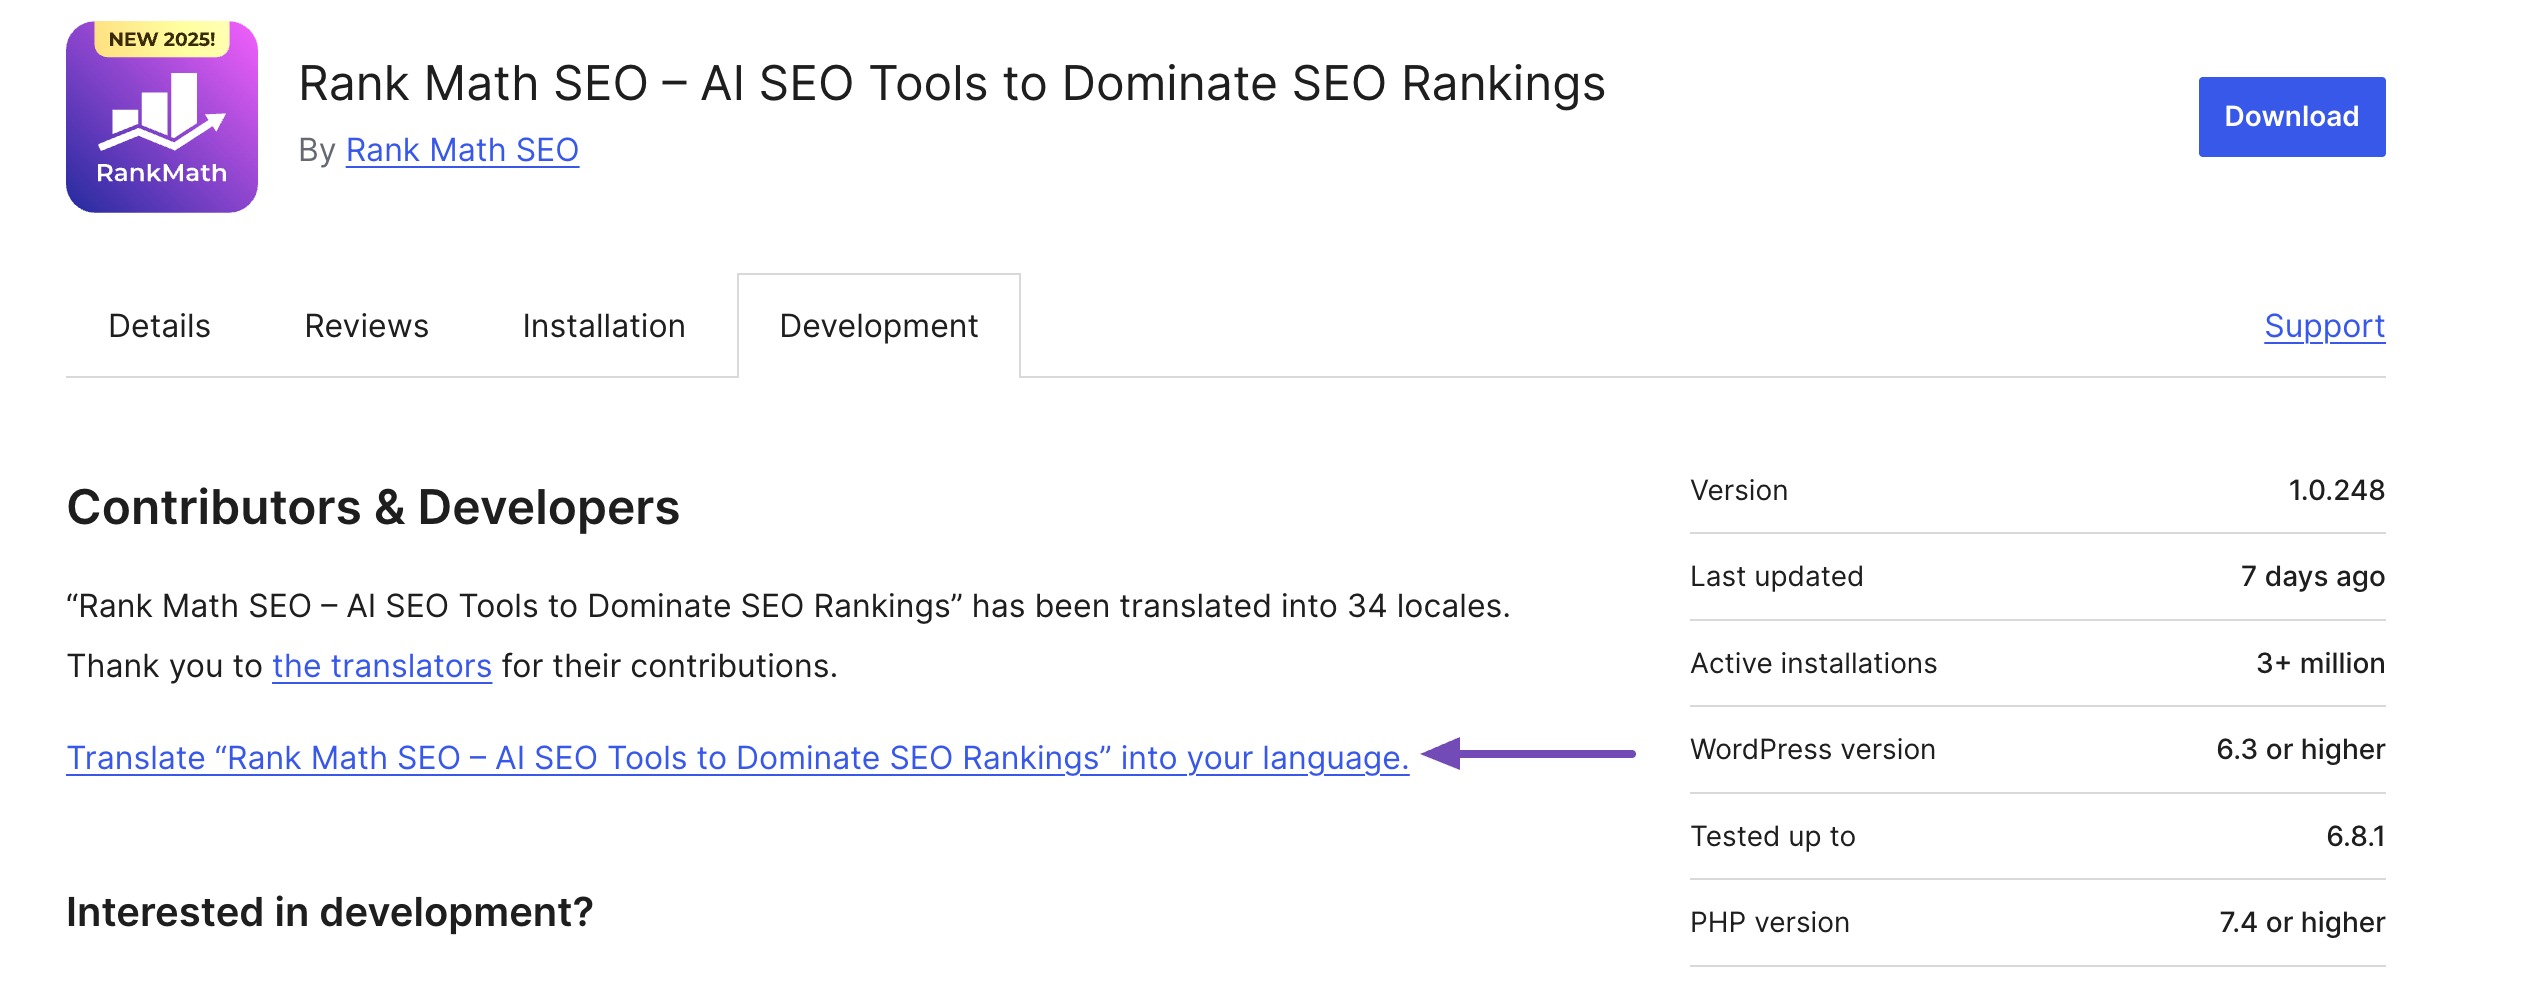The image size is (2524, 990).
Task: Click the NEW 2025! badge on logo
Action: (x=162, y=39)
